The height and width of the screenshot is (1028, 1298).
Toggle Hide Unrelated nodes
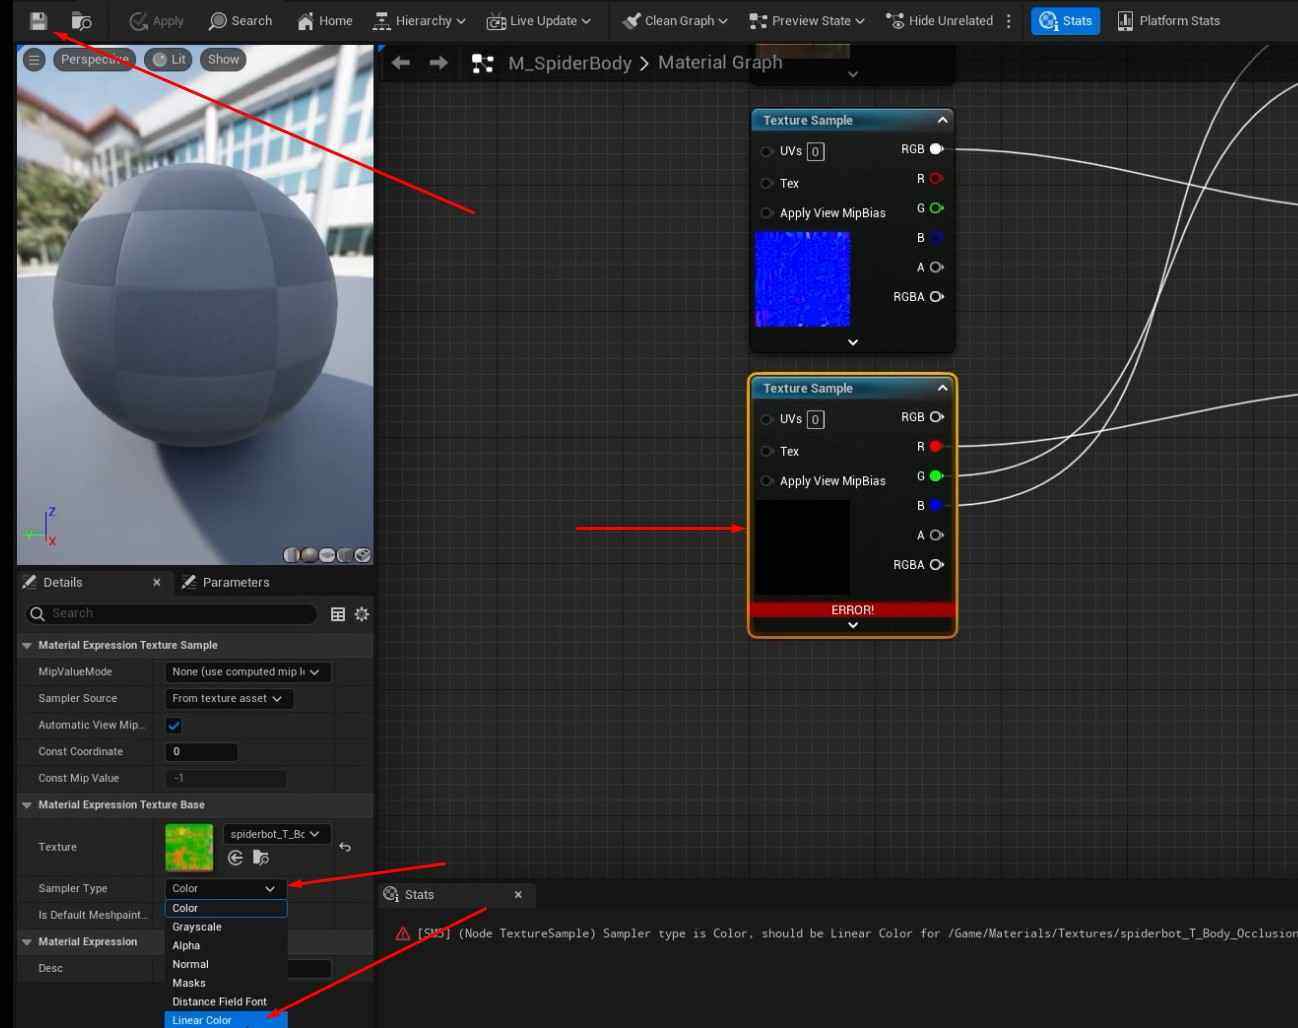tap(940, 21)
